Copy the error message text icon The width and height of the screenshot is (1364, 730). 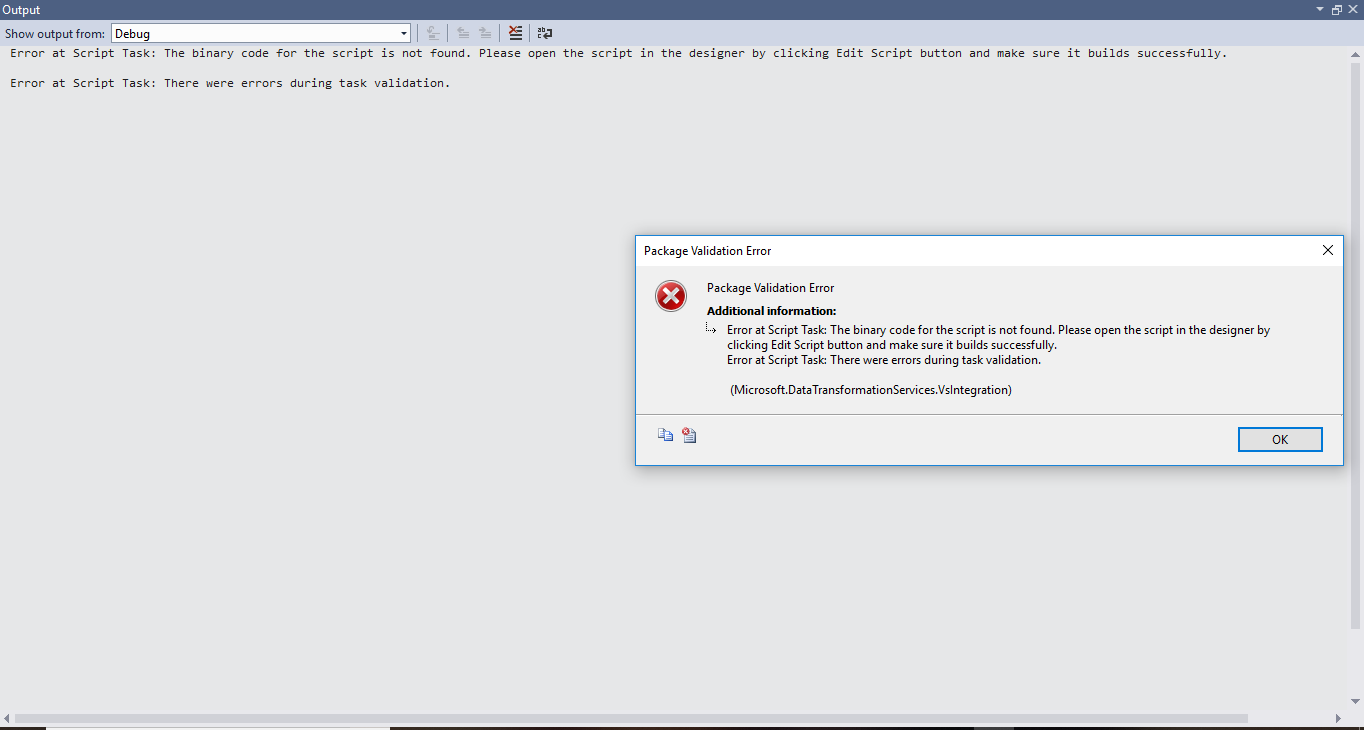click(665, 435)
